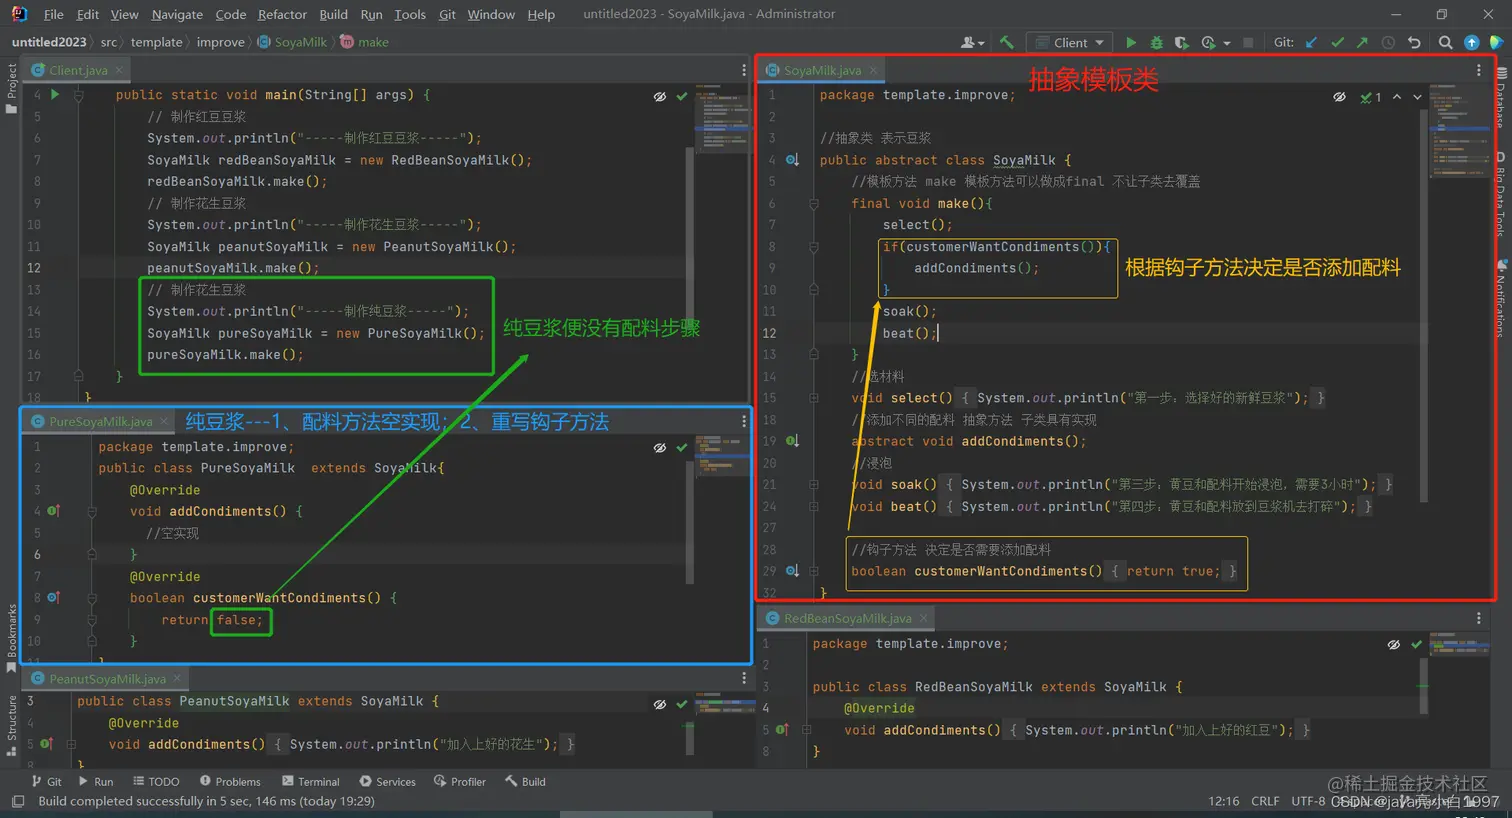Screen dimensions: 1512x818
Task: Click the Git update project arrow
Action: [x=1311, y=43]
